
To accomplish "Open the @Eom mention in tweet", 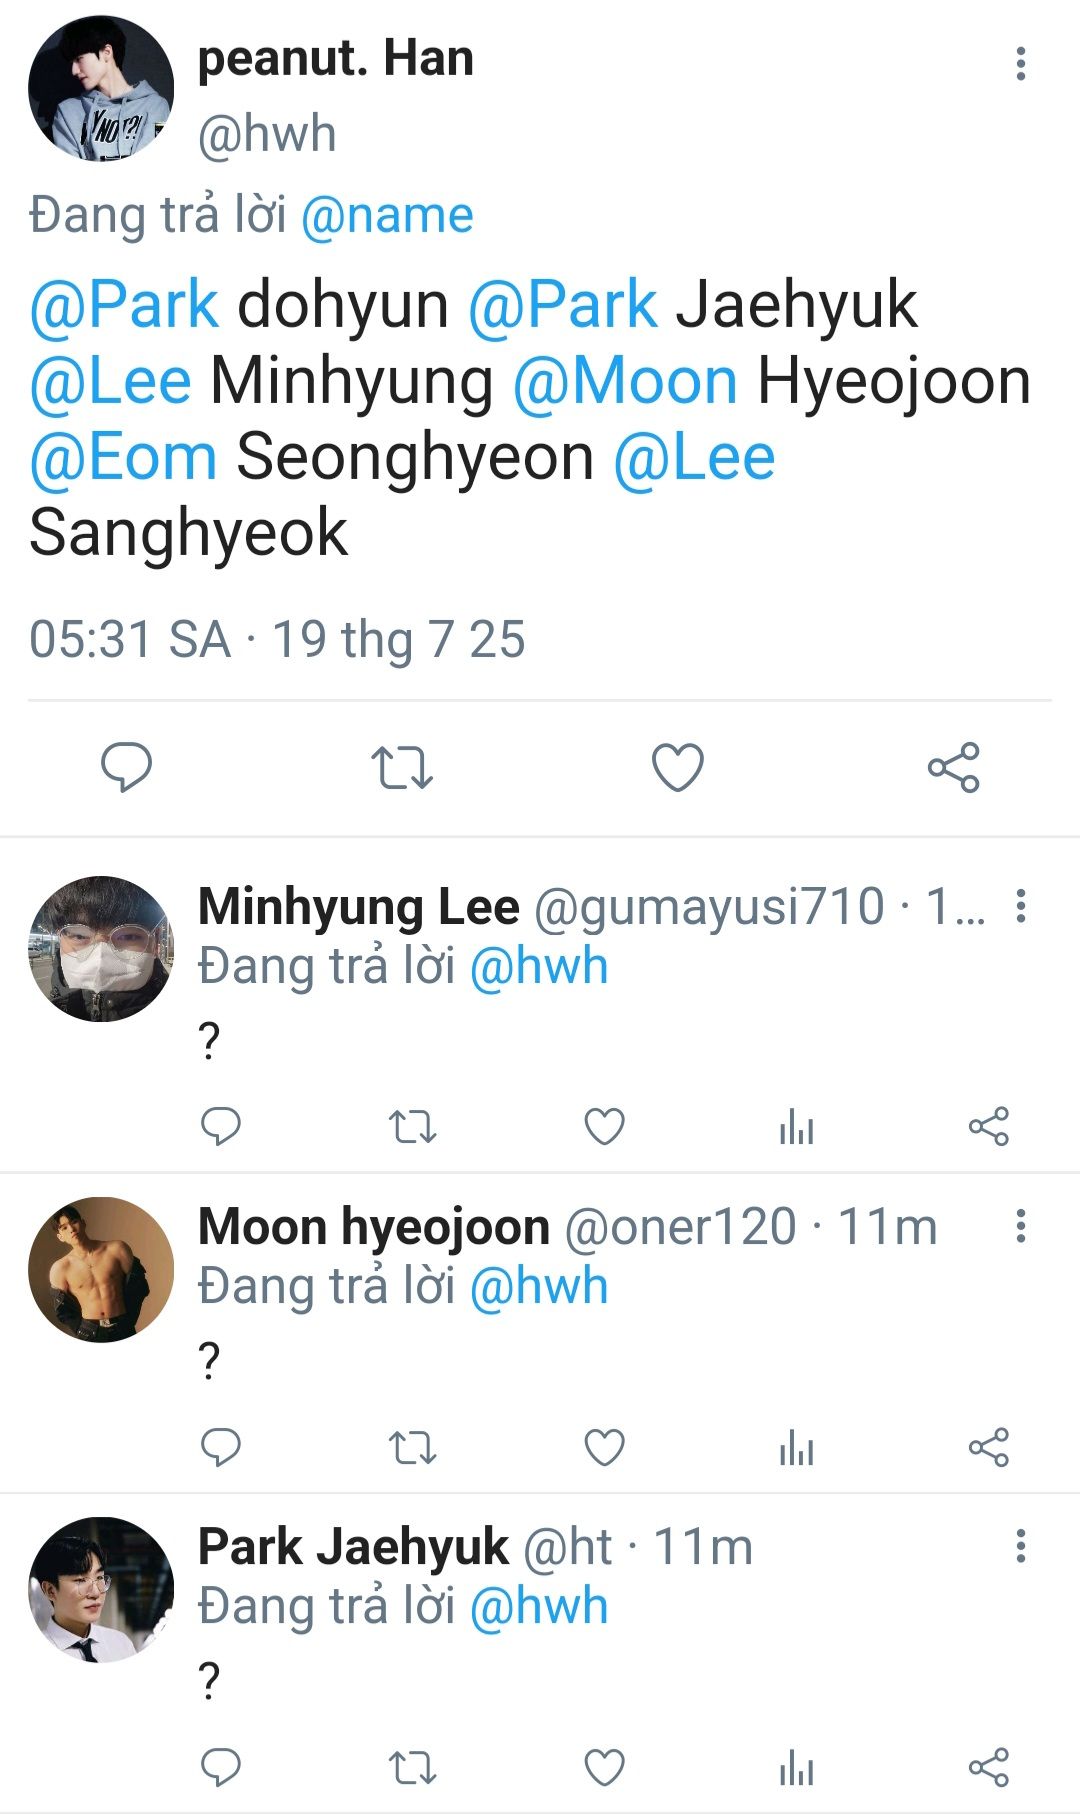I will pyautogui.click(x=123, y=458).
